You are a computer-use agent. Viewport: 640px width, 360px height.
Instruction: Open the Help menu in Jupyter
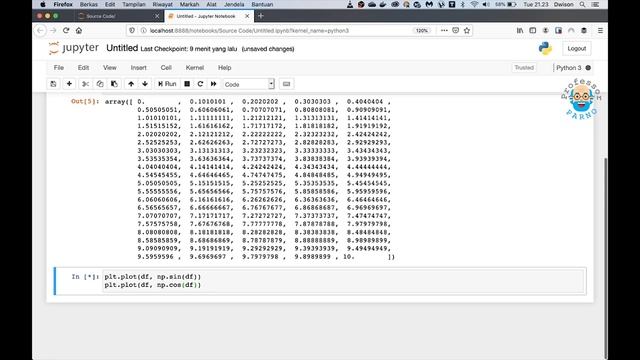pyautogui.click(x=224, y=68)
